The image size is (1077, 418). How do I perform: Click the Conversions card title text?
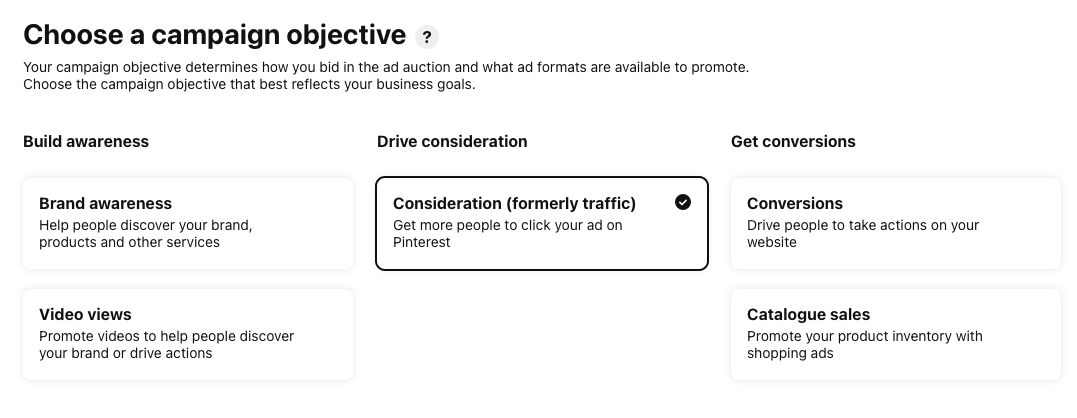[x=795, y=203]
